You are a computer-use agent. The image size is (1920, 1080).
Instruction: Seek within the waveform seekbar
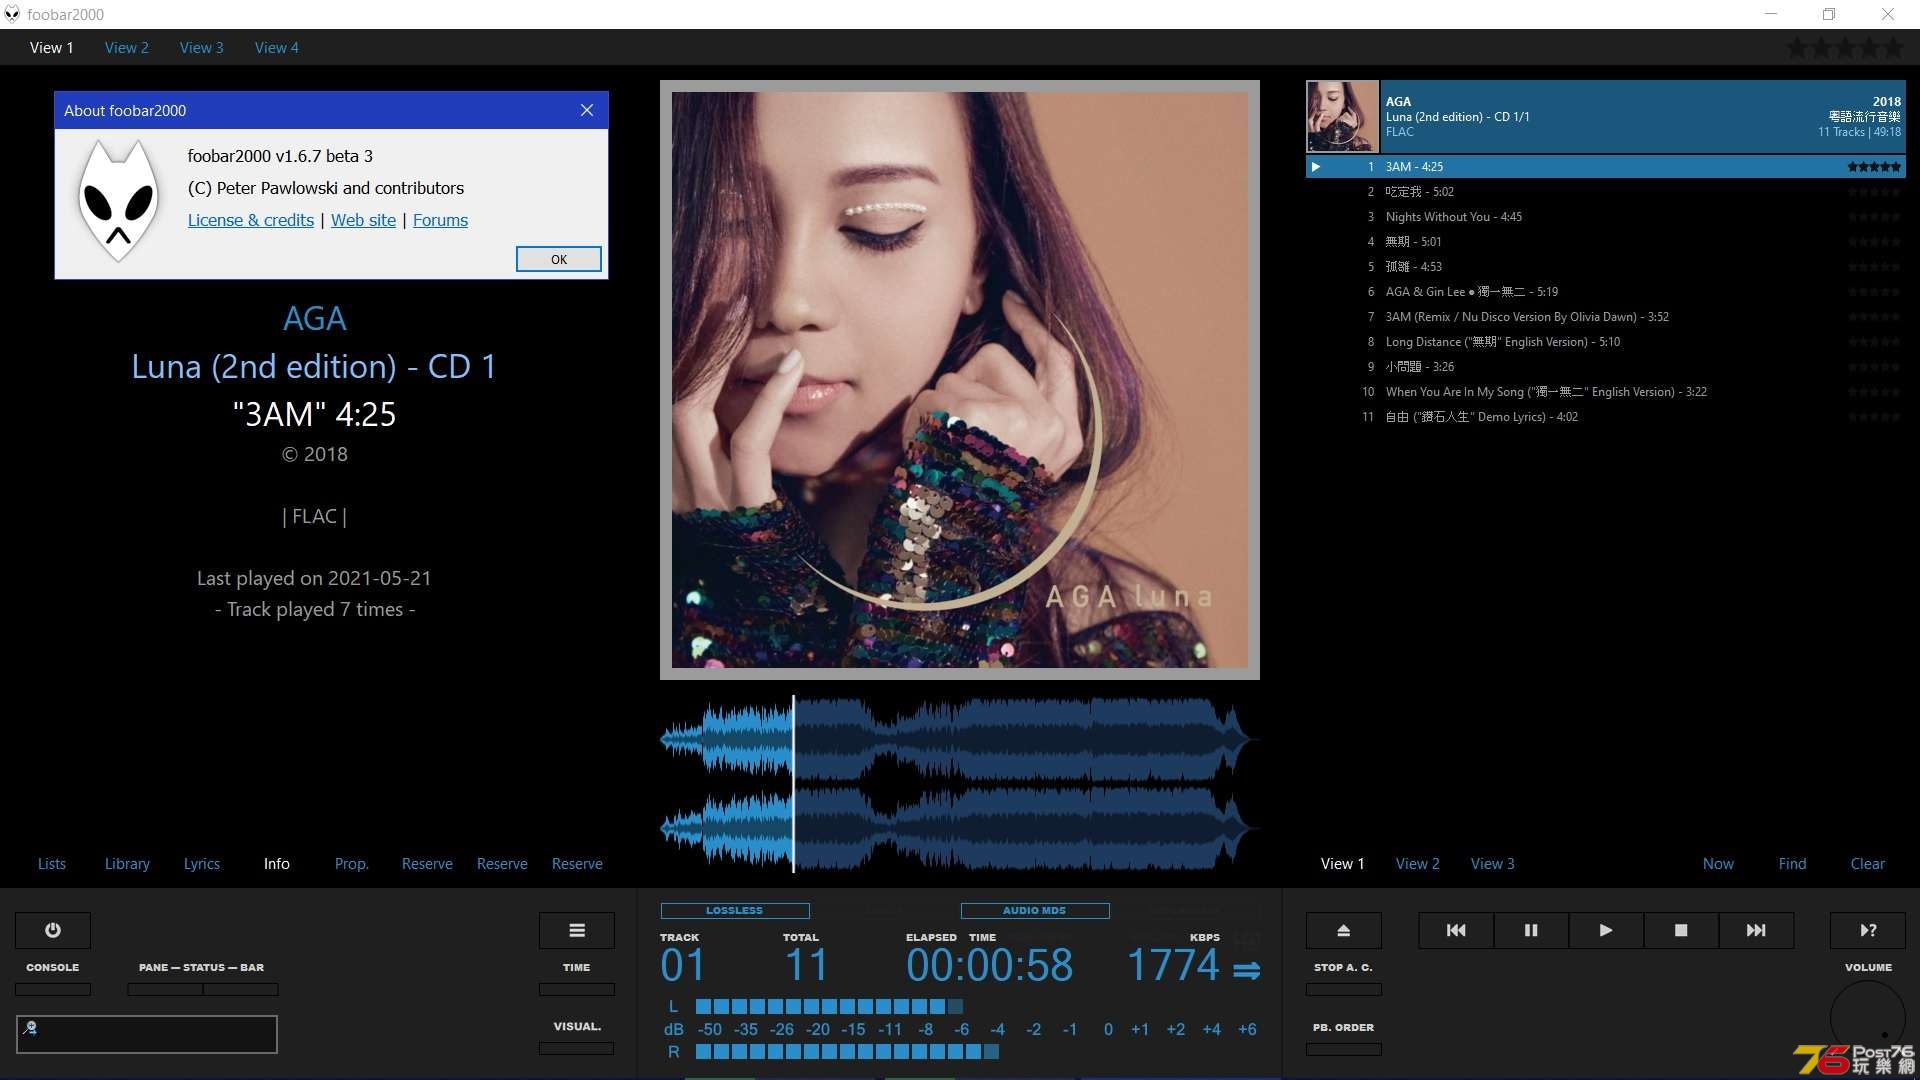coord(960,784)
